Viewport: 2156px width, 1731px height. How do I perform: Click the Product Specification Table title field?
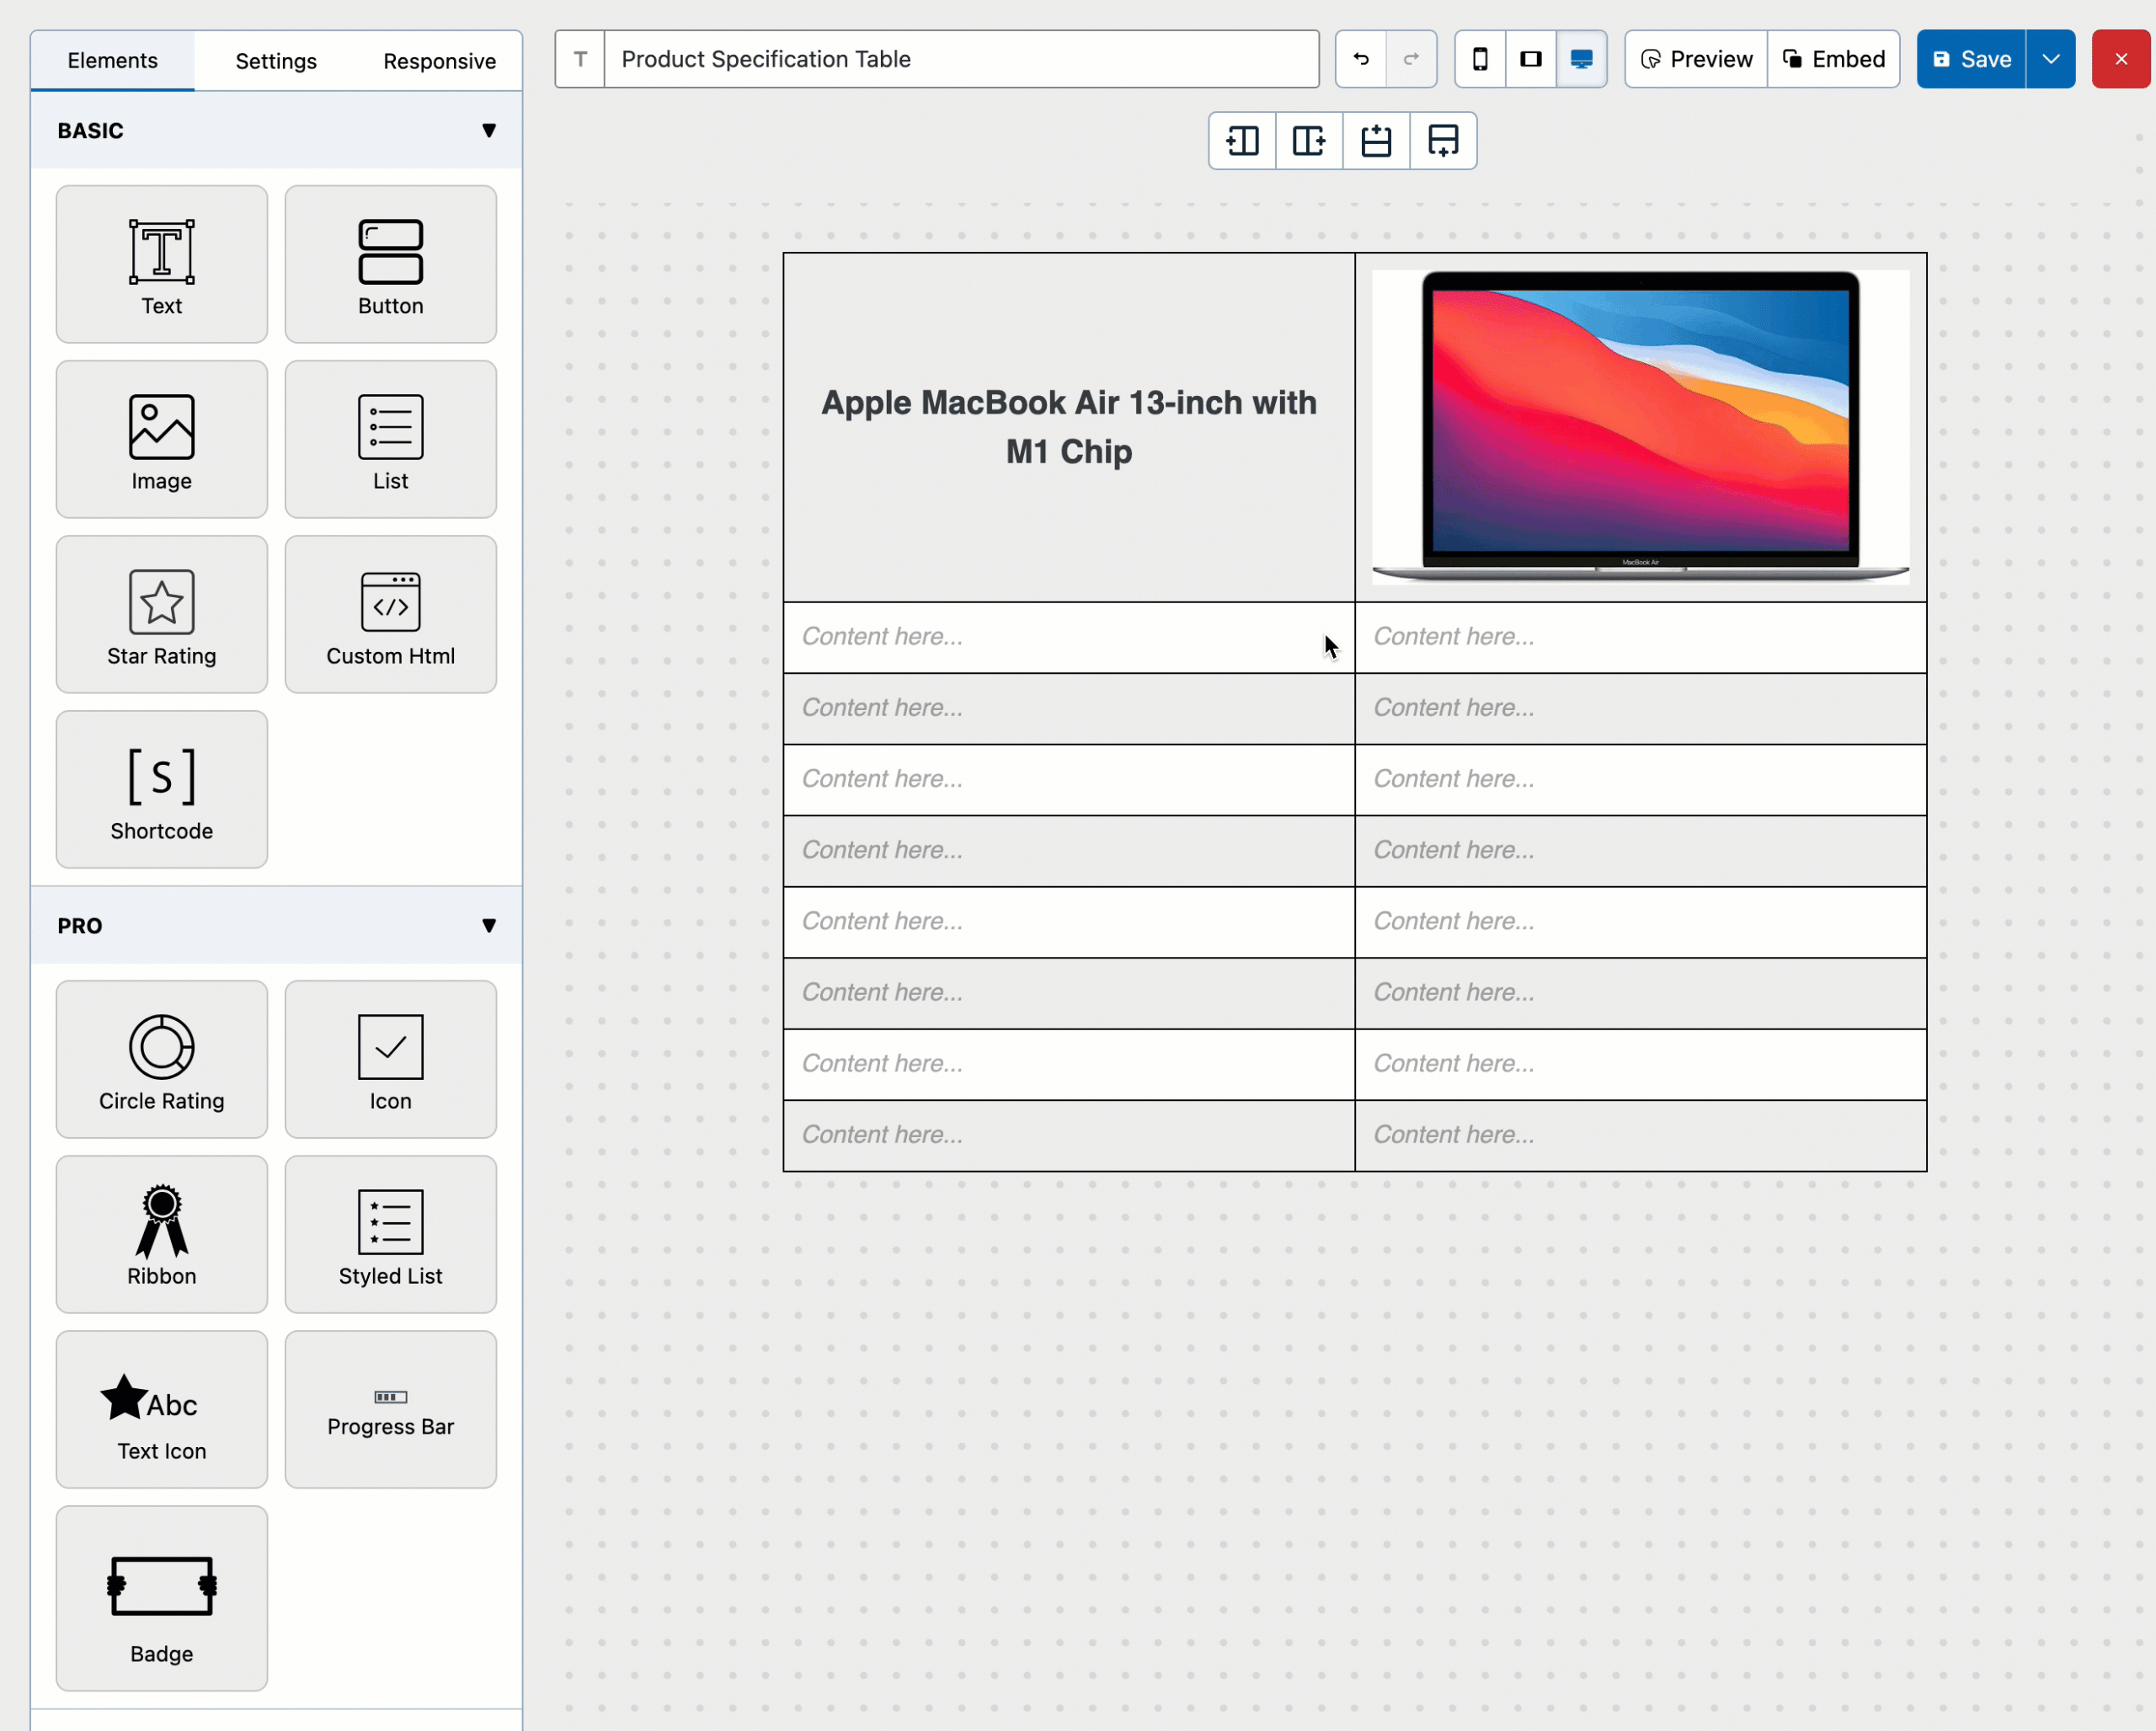(x=960, y=59)
